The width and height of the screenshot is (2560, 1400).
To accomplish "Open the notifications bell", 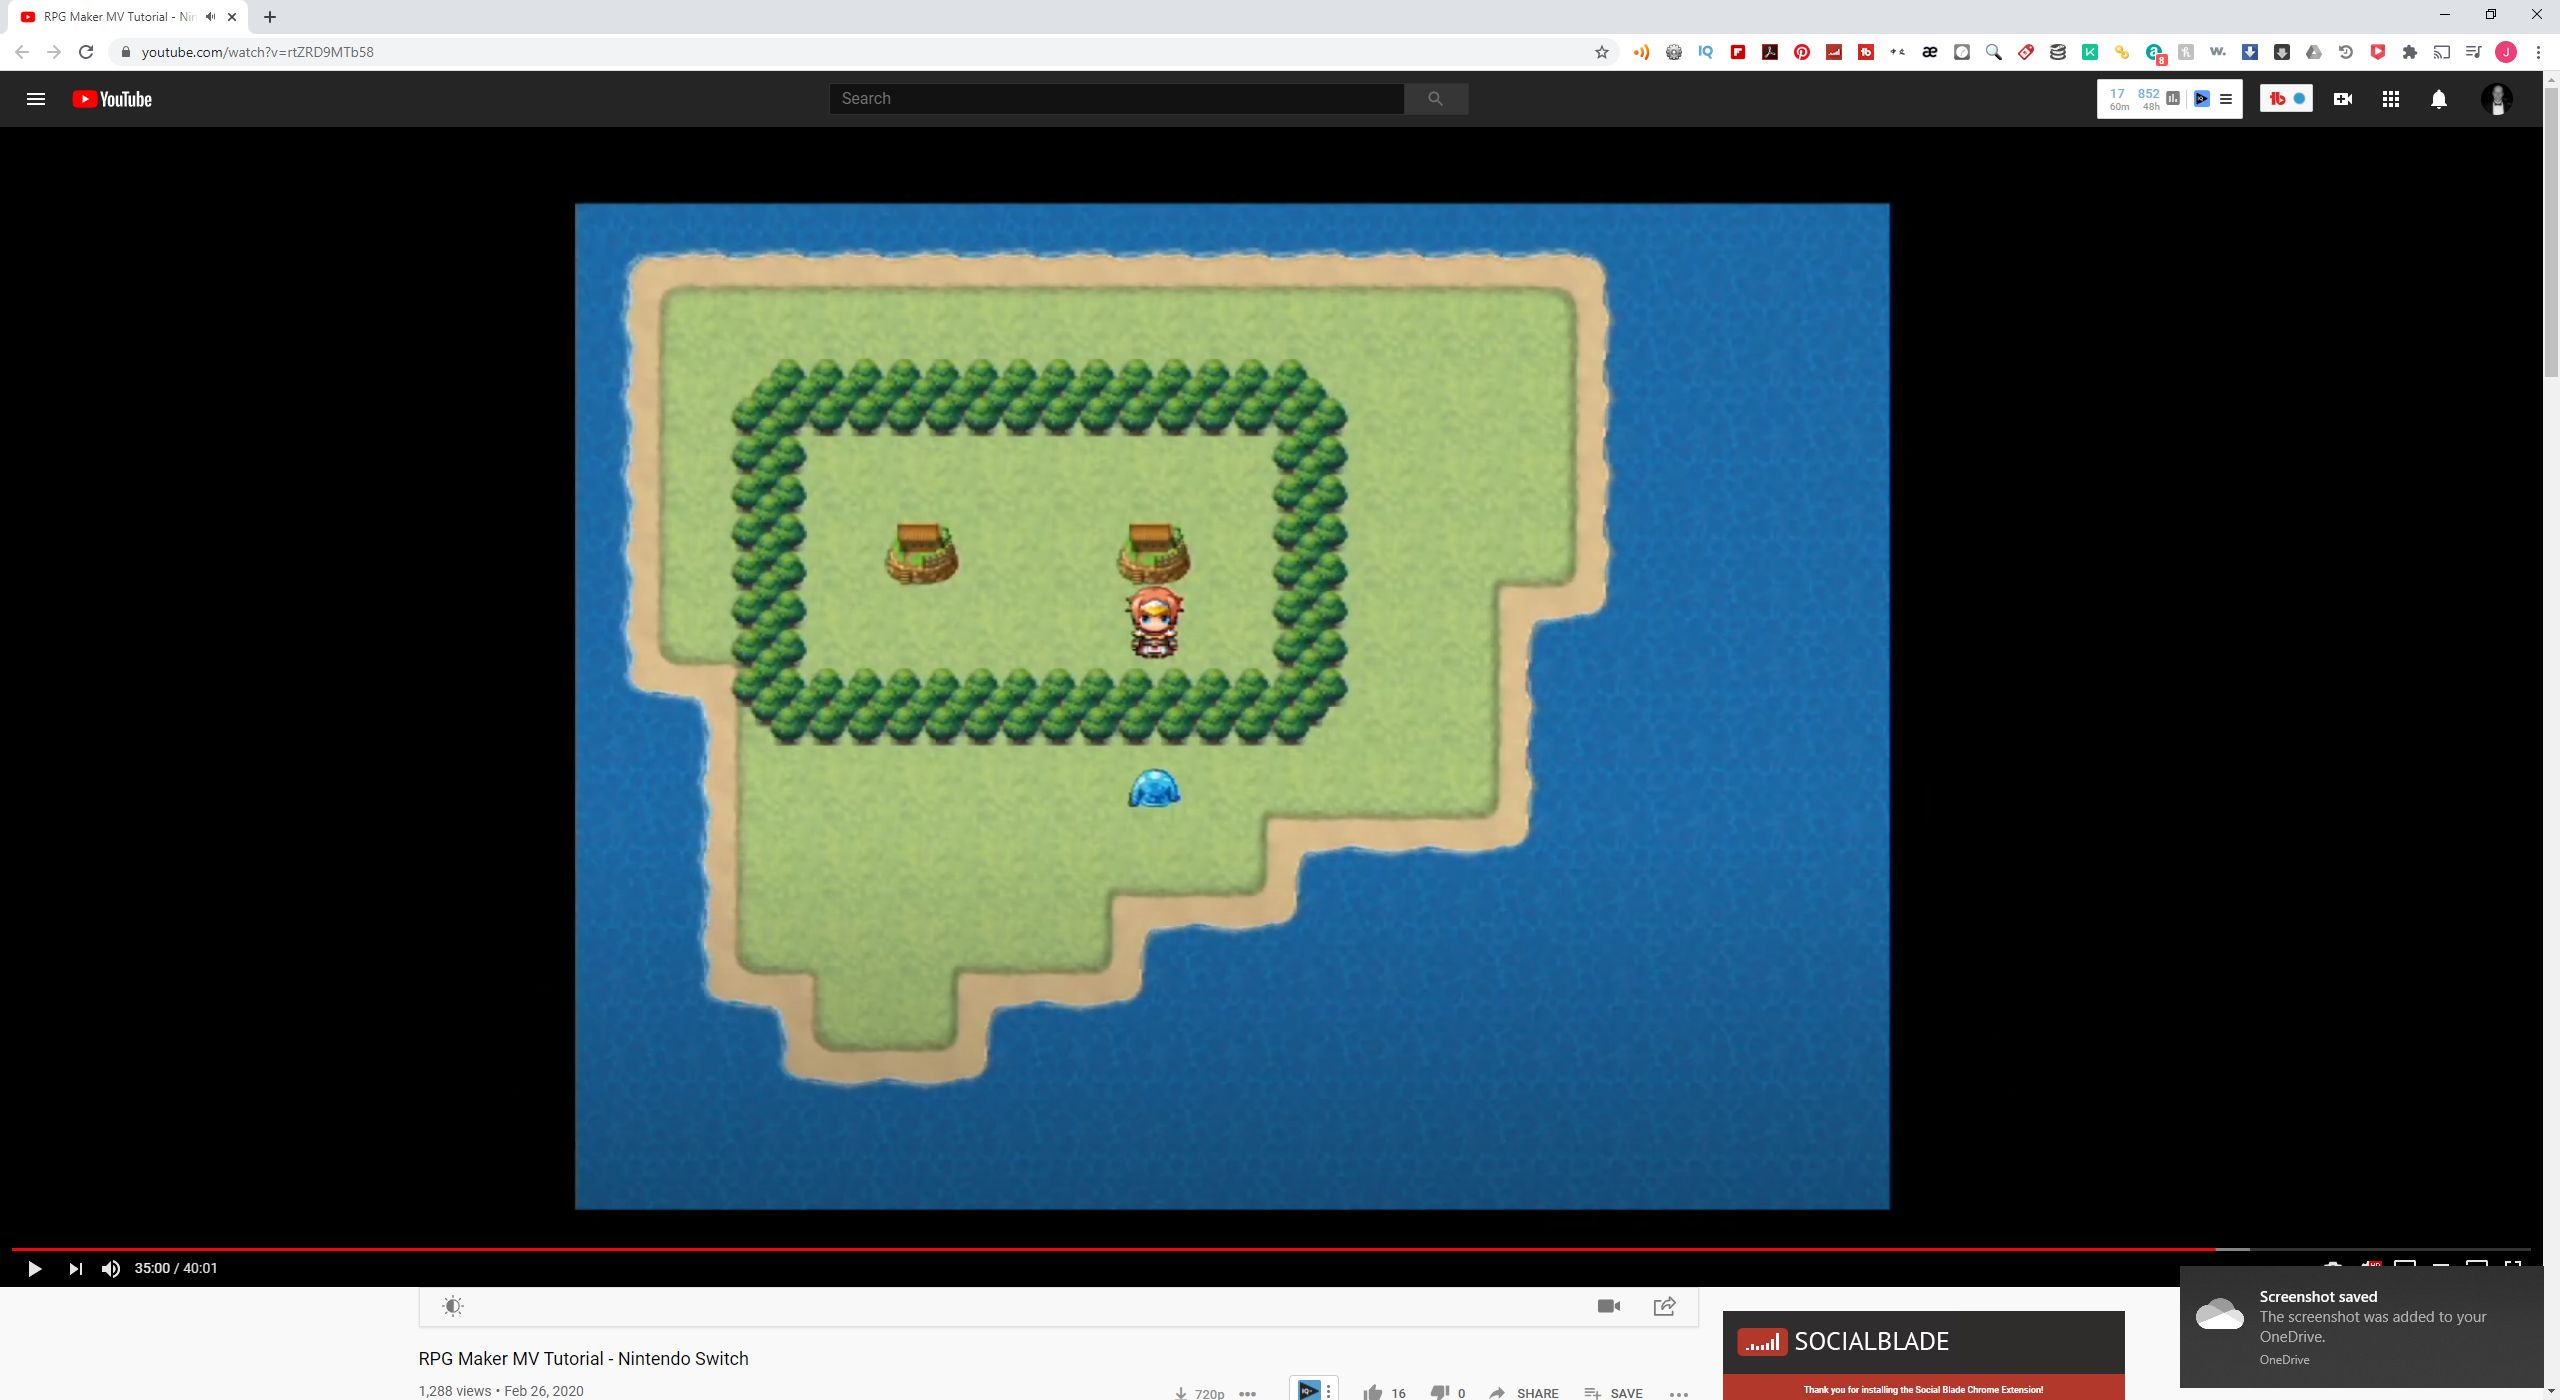I will pyautogui.click(x=2439, y=99).
